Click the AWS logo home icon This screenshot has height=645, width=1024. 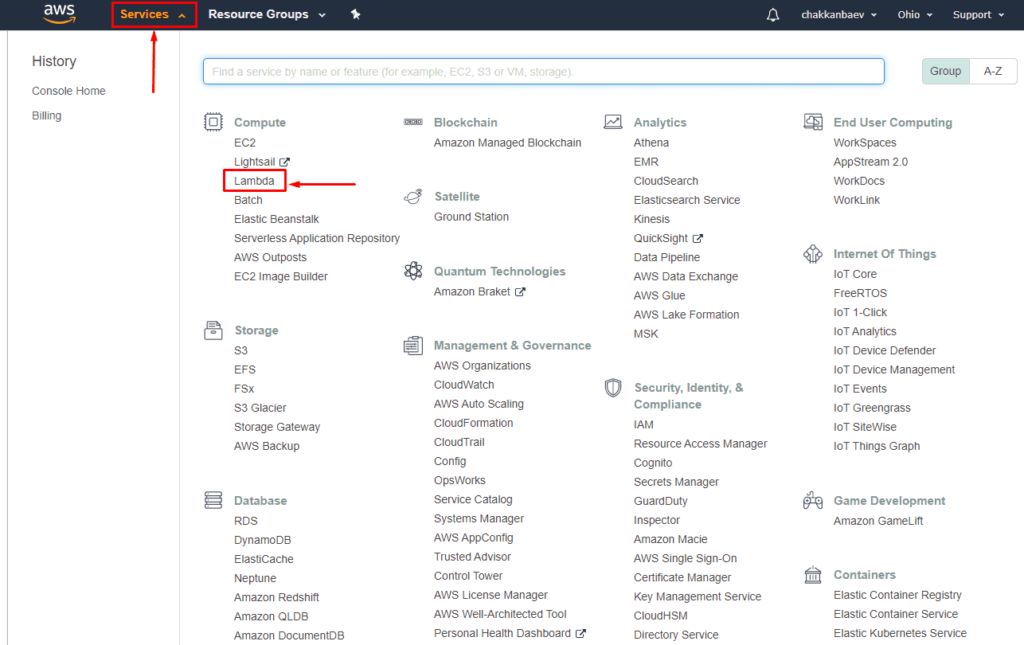[59, 14]
